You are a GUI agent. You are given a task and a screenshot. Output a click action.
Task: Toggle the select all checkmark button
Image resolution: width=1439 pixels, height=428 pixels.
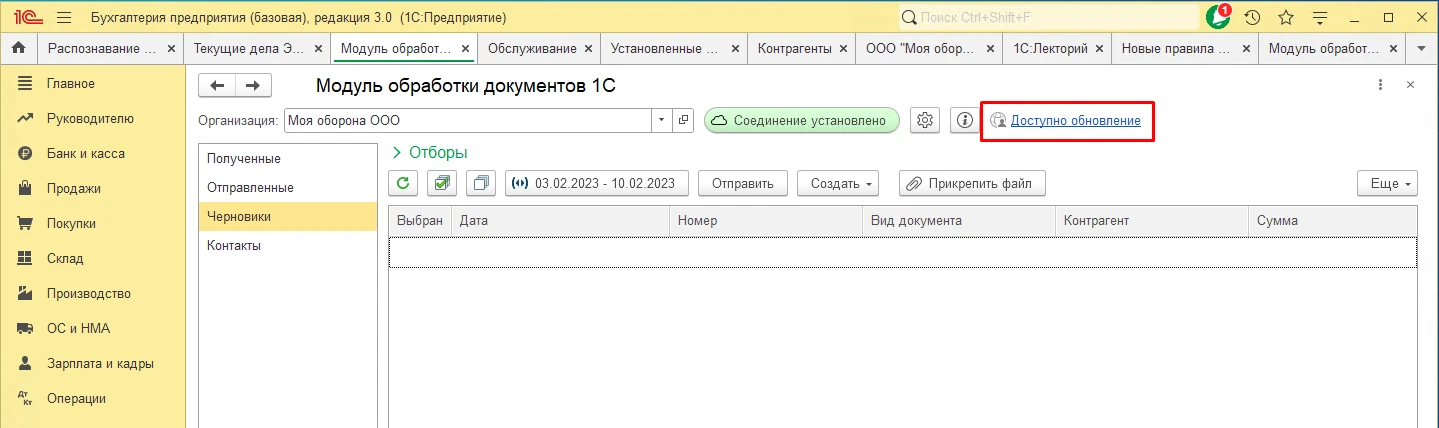[x=441, y=183]
